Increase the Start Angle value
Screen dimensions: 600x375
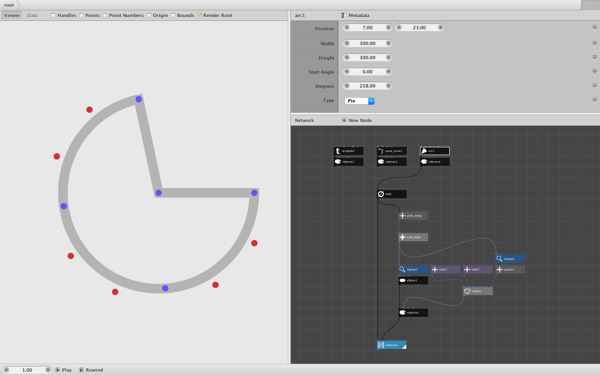pos(388,72)
